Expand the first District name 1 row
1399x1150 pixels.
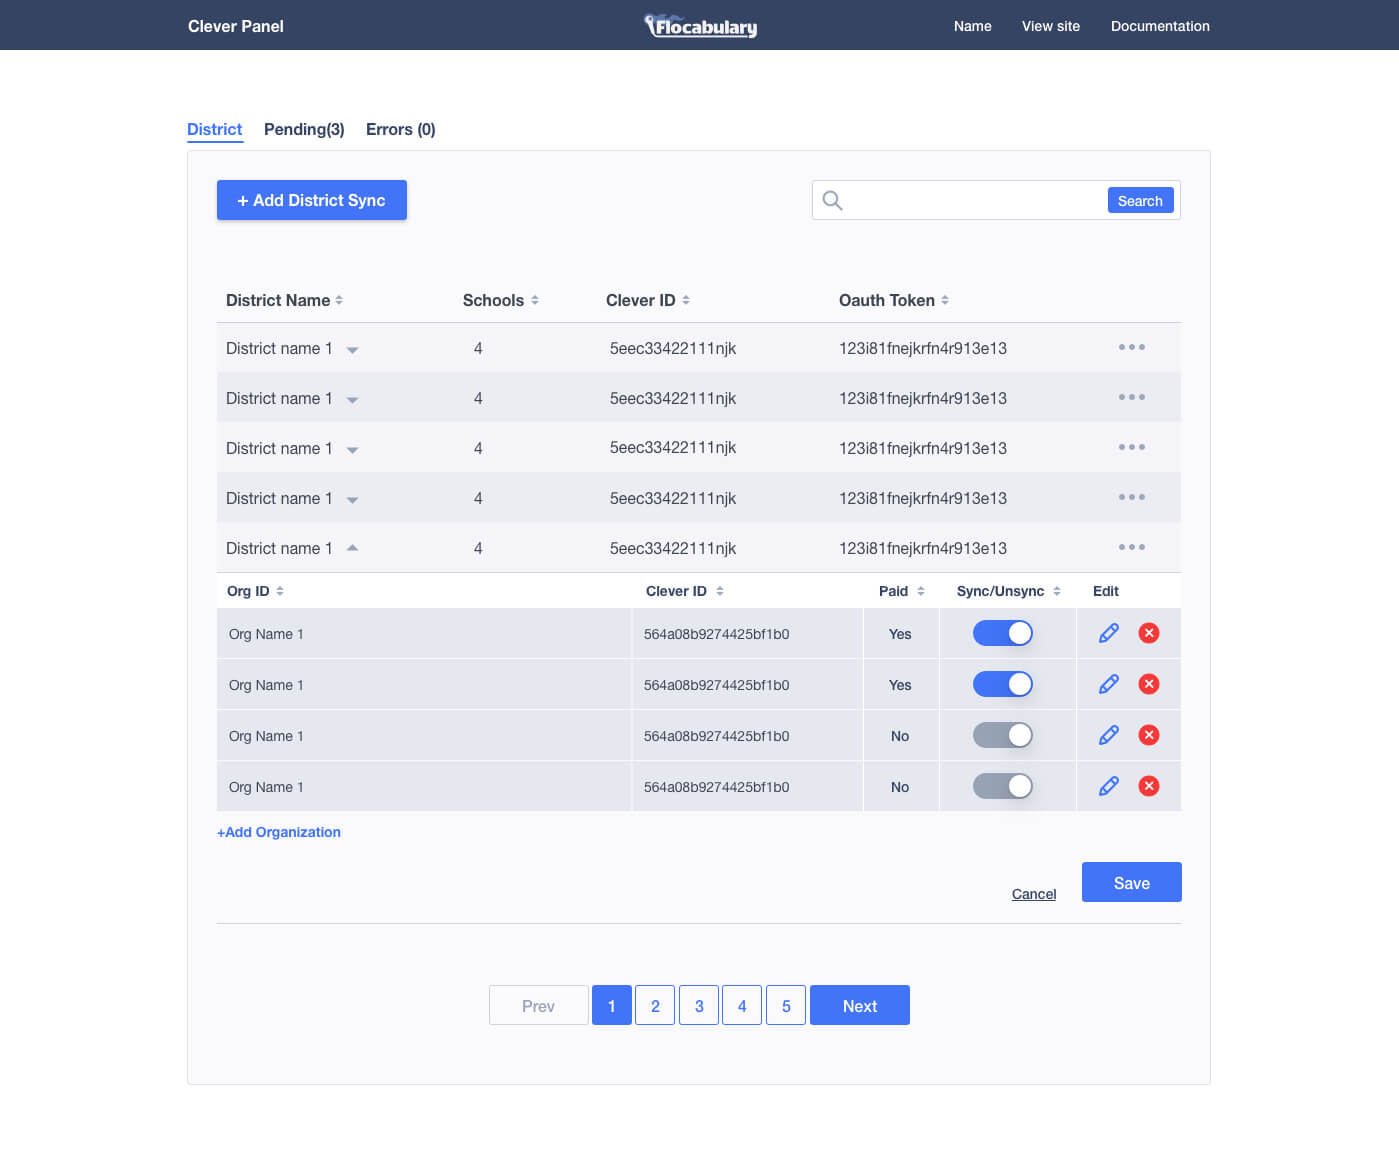pyautogui.click(x=352, y=350)
